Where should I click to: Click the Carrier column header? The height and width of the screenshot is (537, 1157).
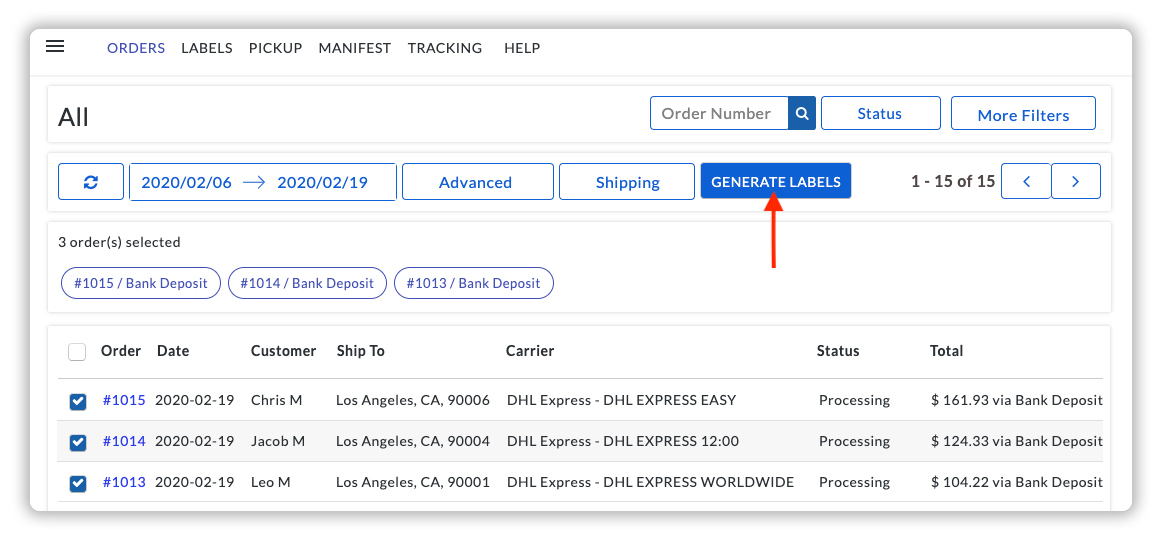(530, 351)
